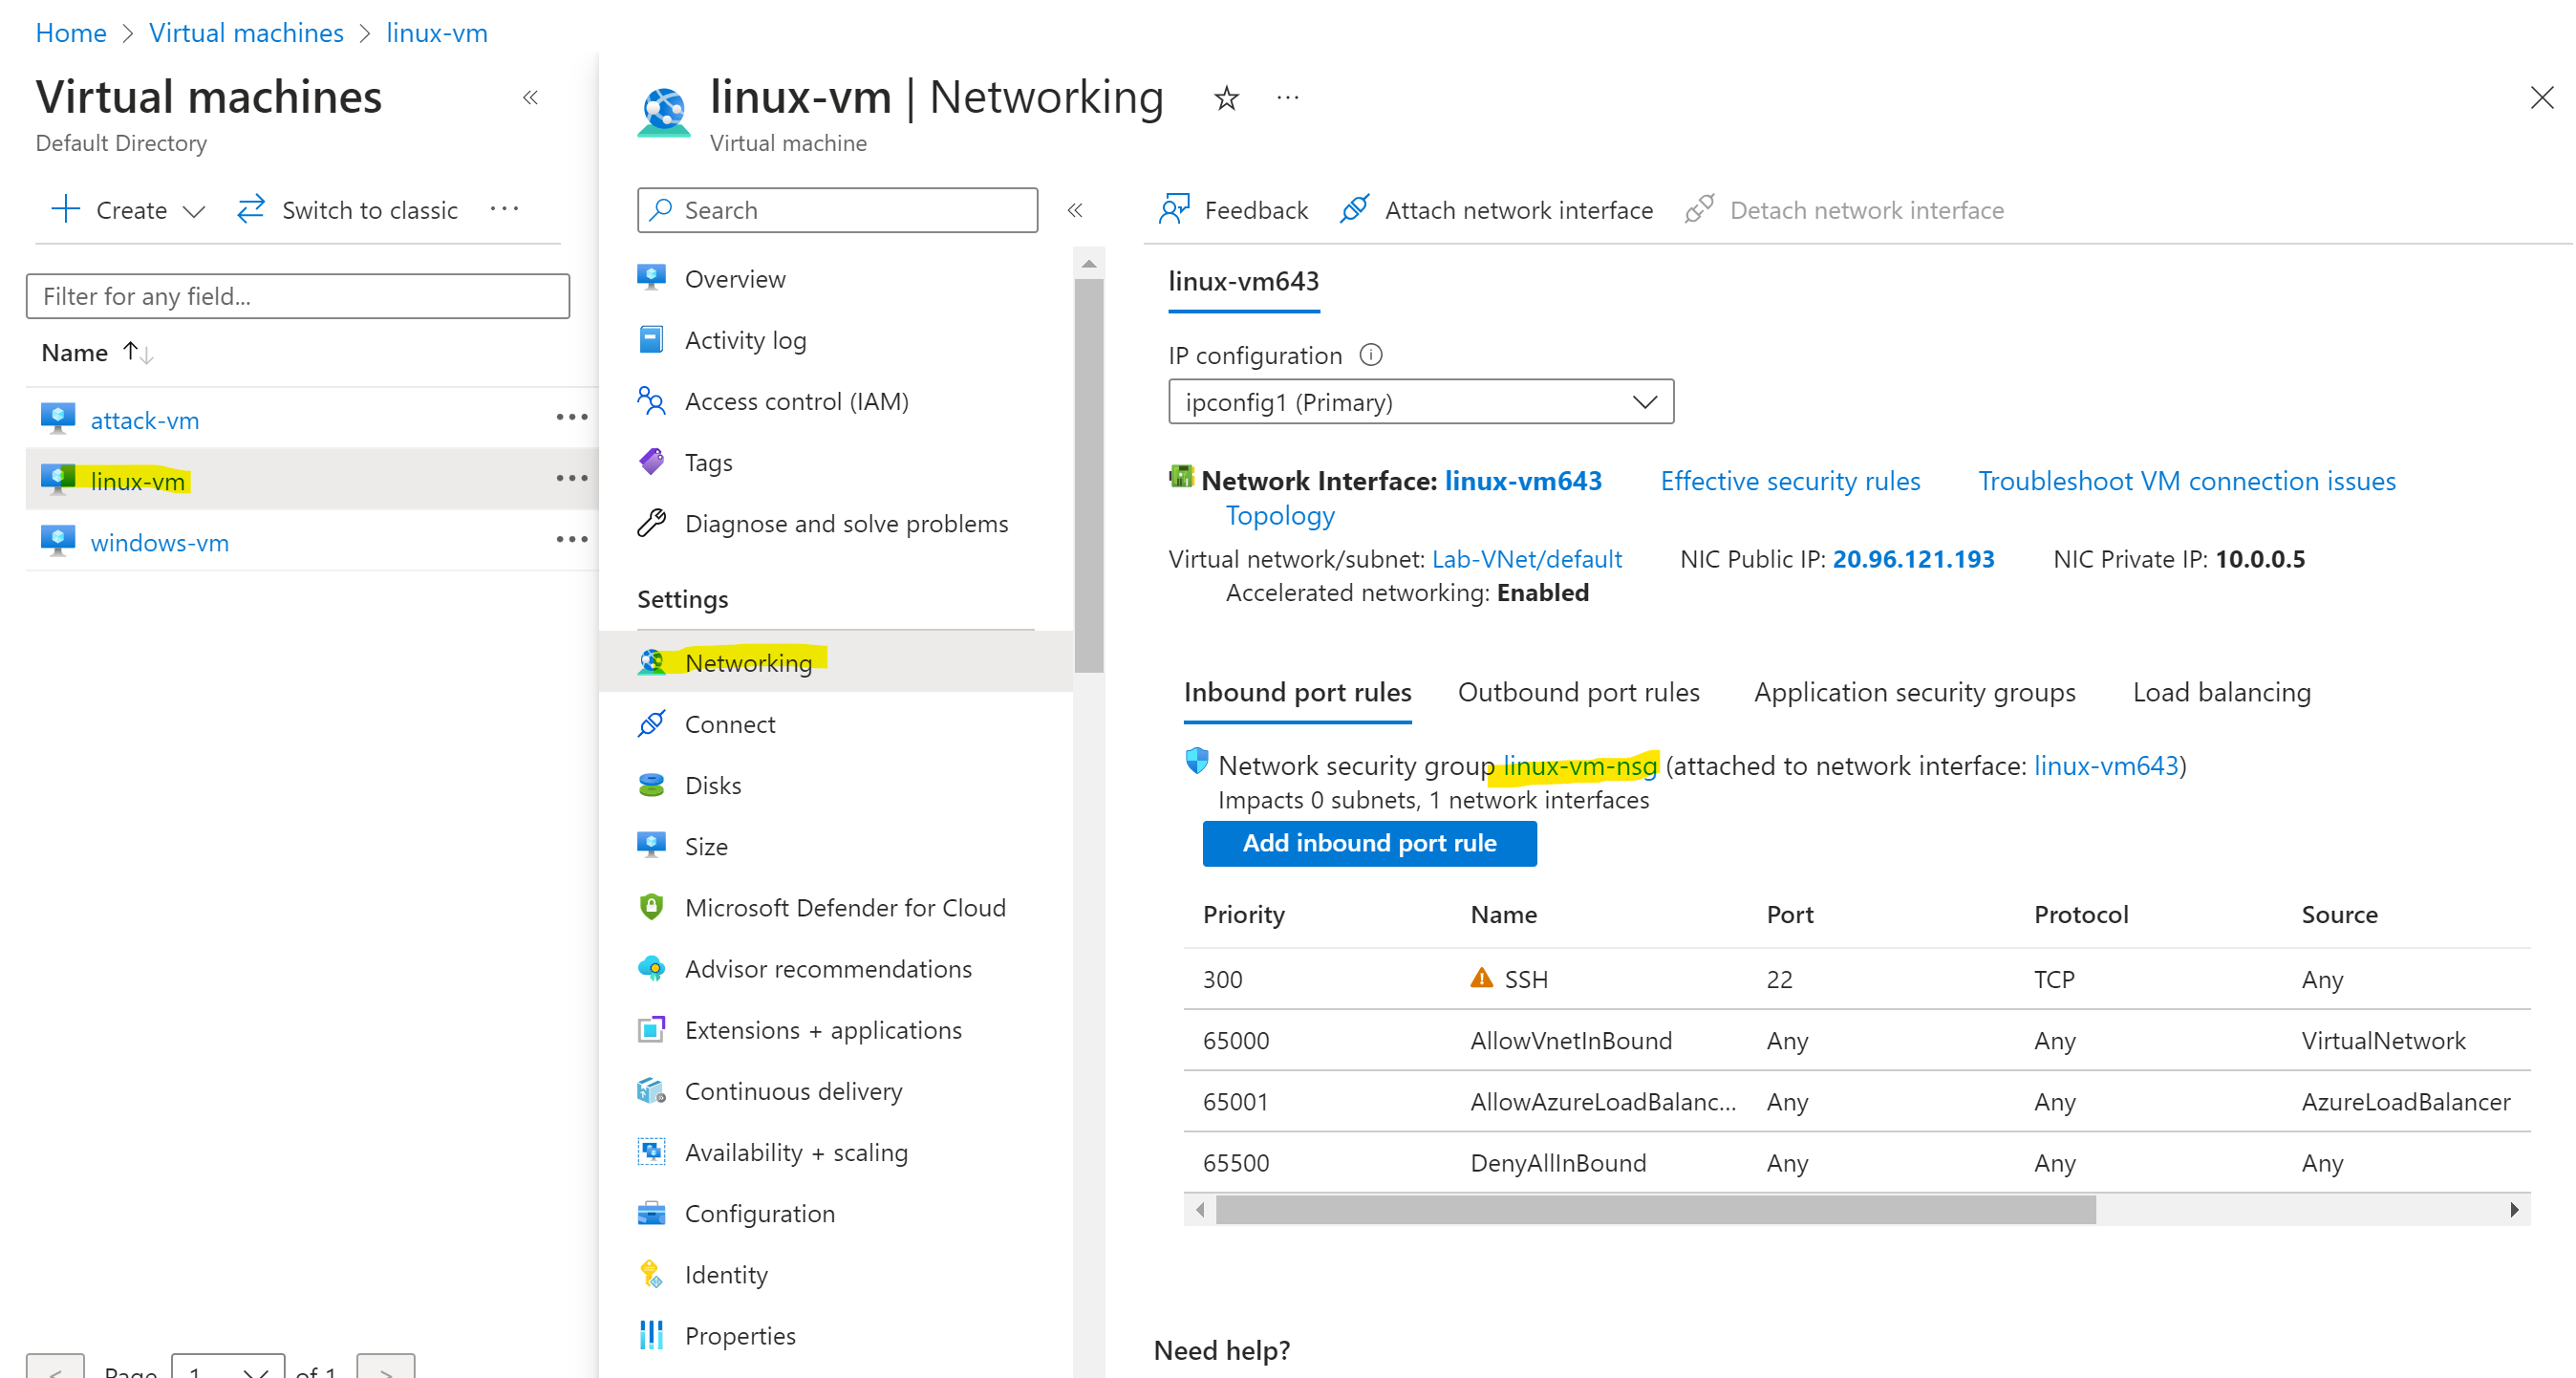
Task: Collapse the Virtual machines list panel
Action: [531, 97]
